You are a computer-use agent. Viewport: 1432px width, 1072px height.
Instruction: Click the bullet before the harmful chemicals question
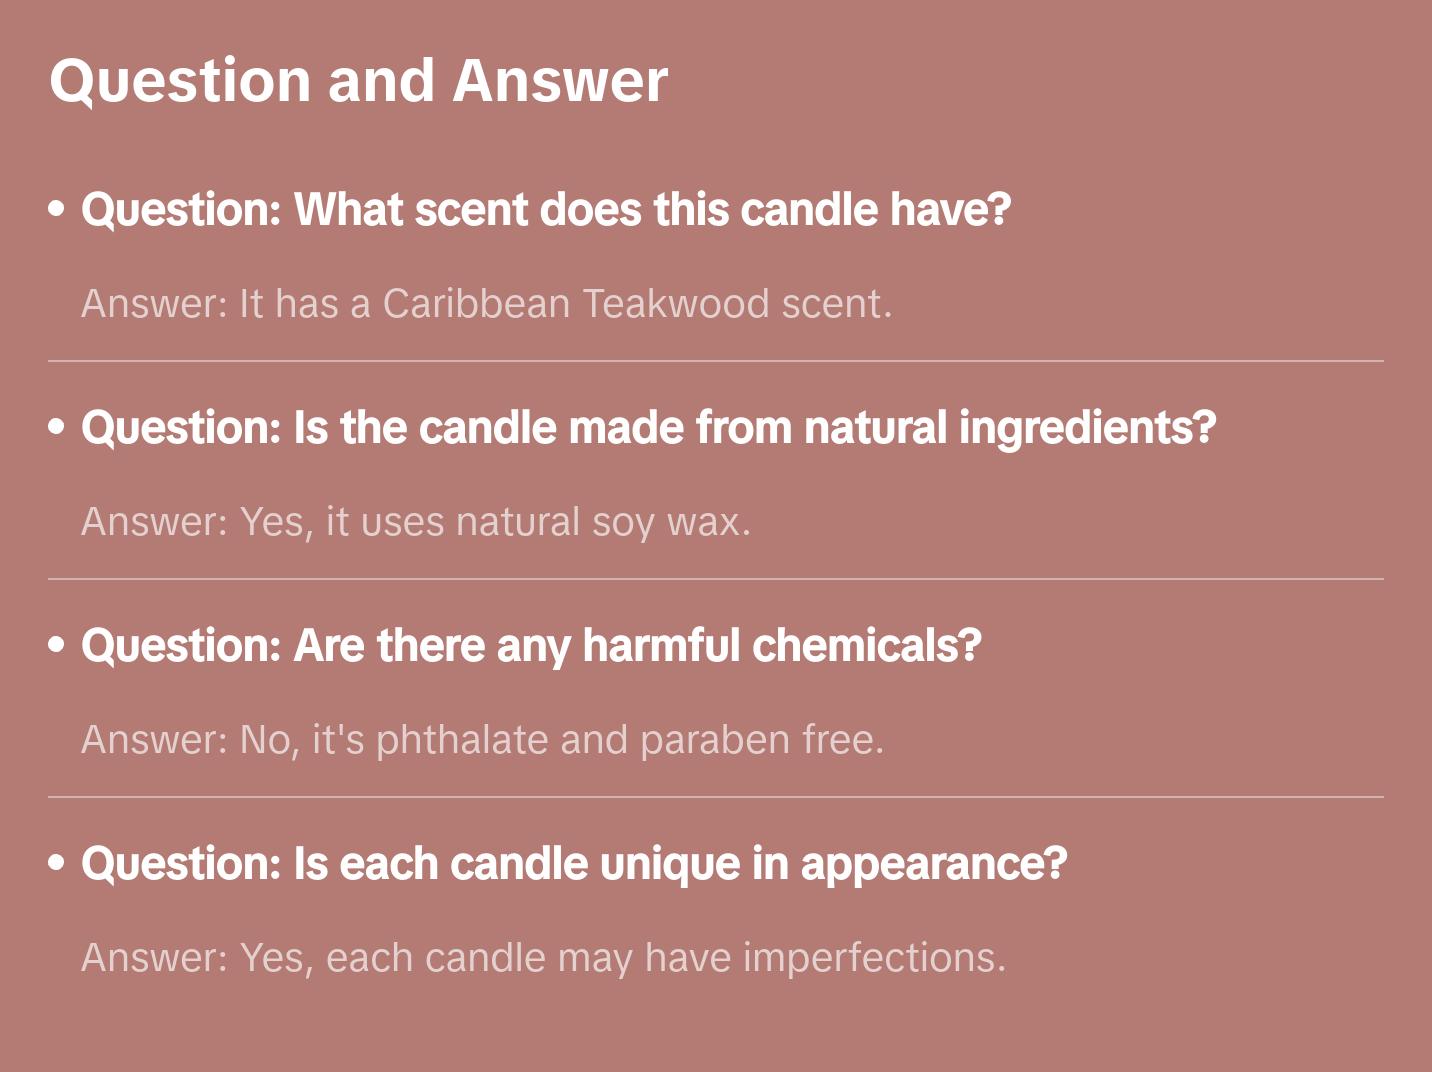[x=57, y=645]
